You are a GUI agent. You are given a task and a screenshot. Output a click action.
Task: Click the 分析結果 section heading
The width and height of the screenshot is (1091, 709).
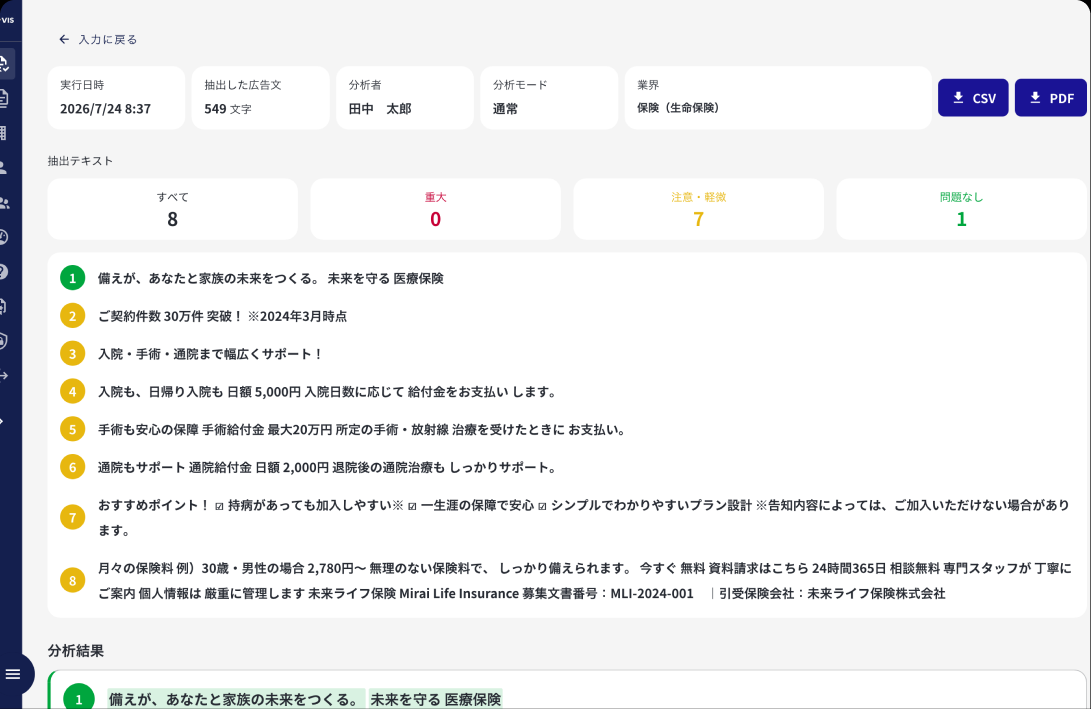(x=76, y=651)
